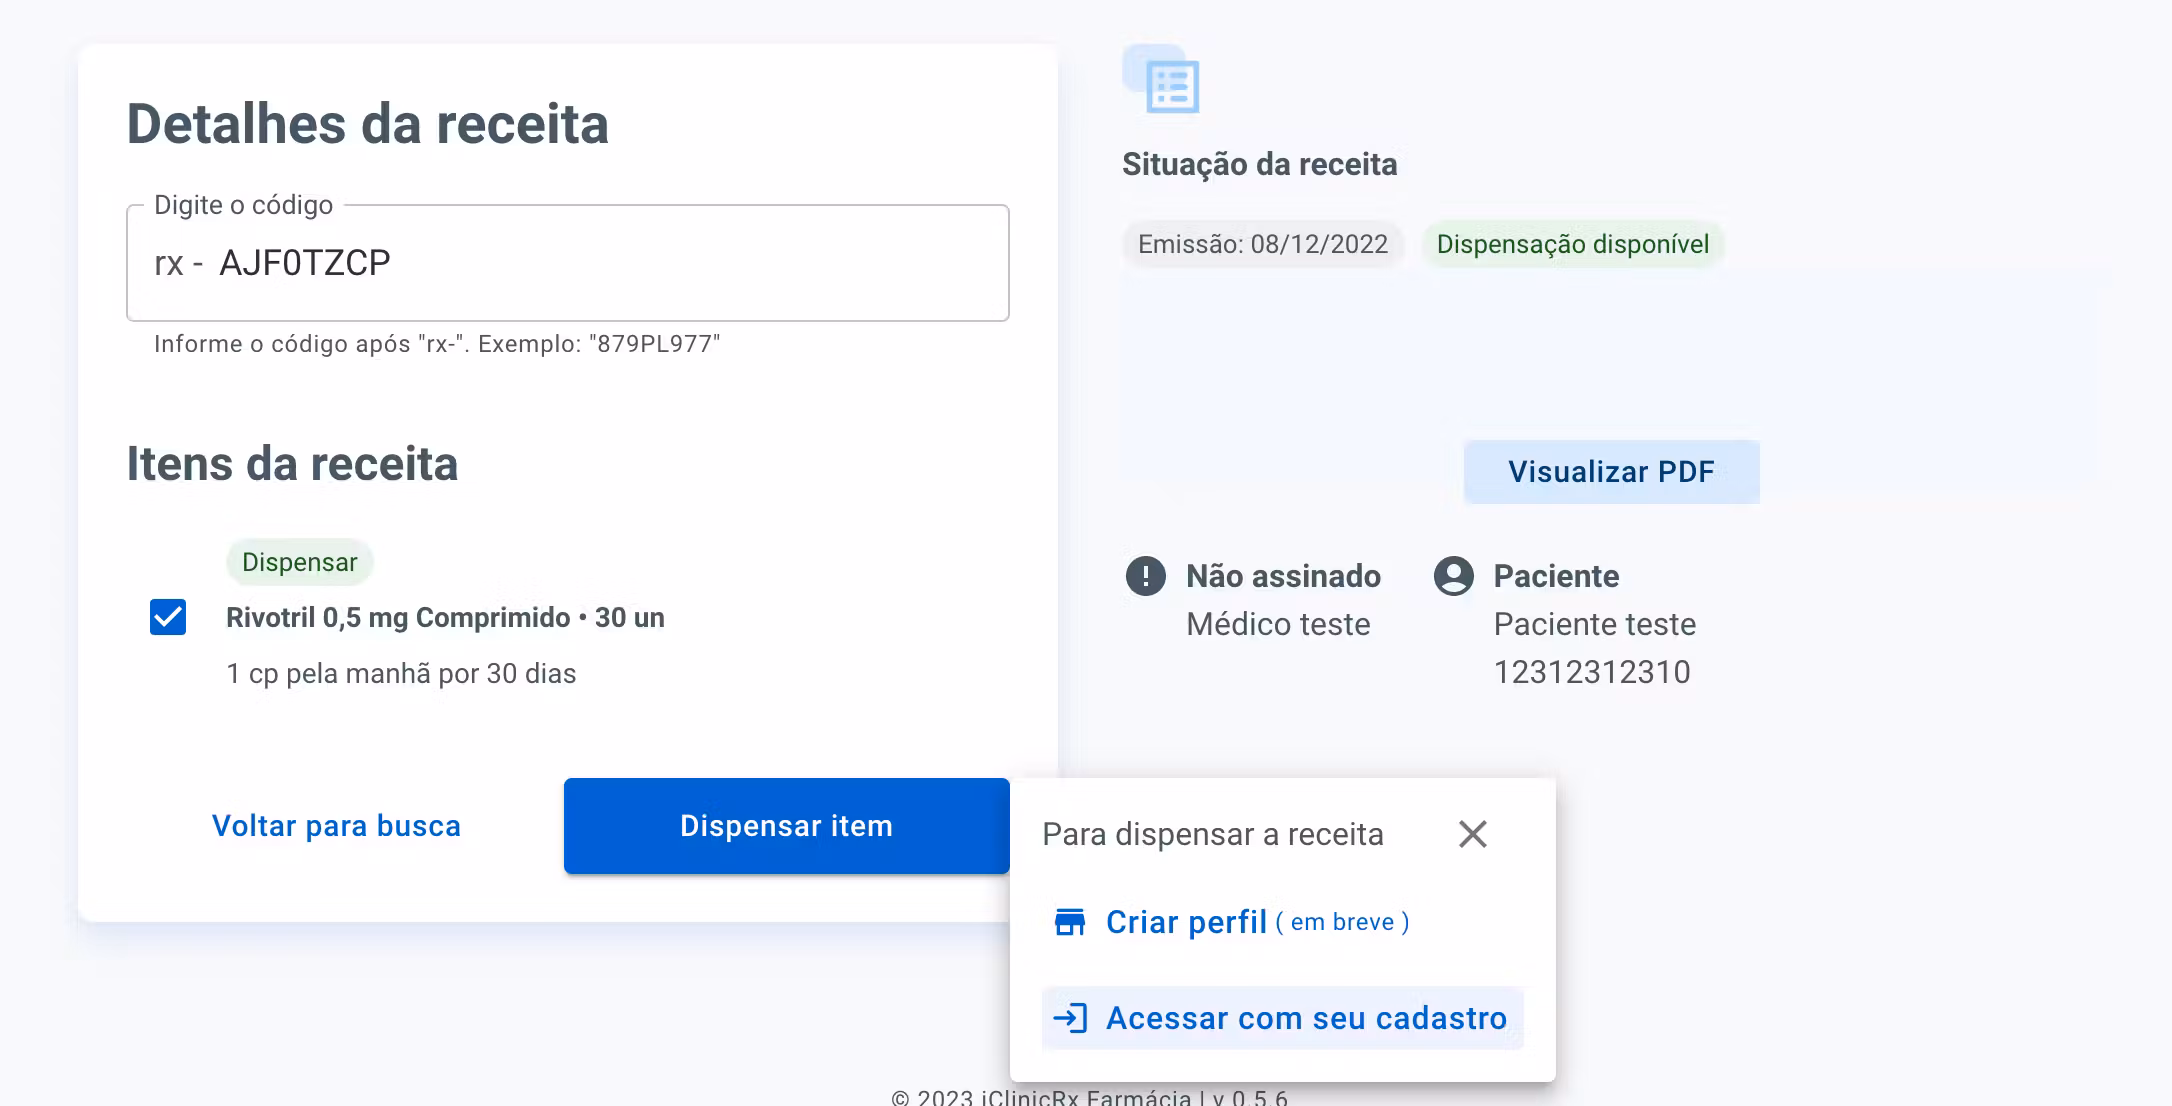Click Criar perfil em breve
This screenshot has height=1106, width=2172.
point(1185,921)
